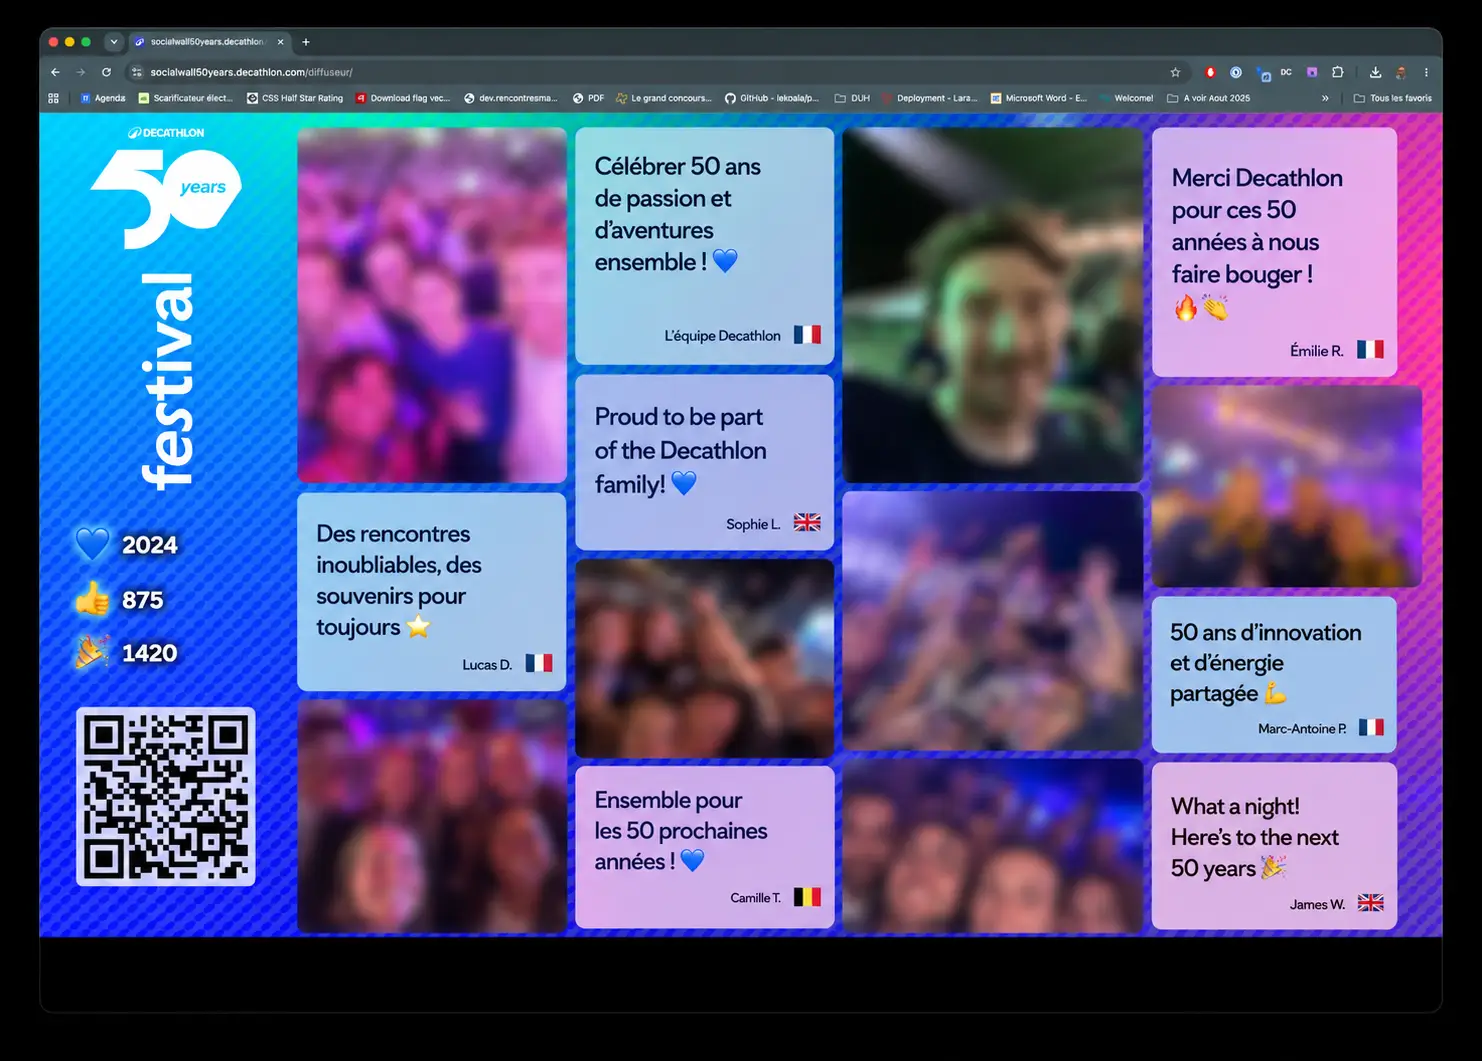Click the French flag next to Marc-Antoine P.
This screenshot has width=1482, height=1061.
[1371, 727]
